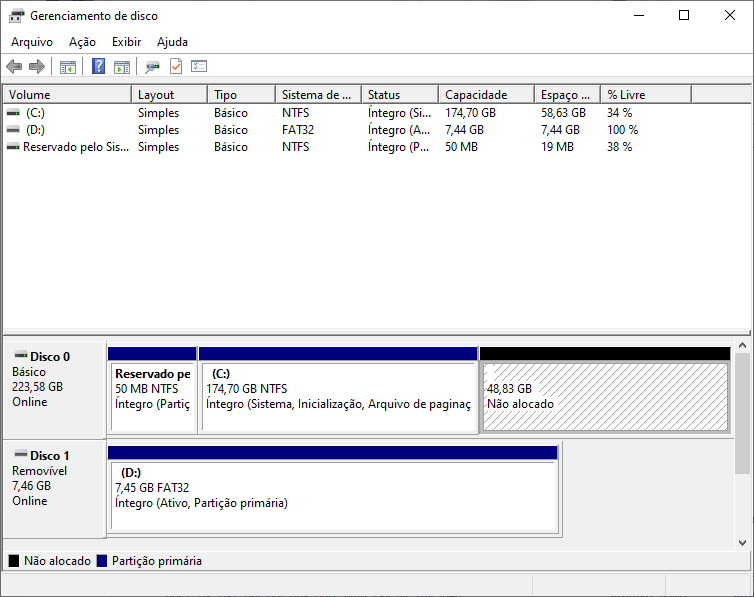Screen dimensions: 754x597
Task: Click the 50 MB capacity cell
Action: pos(461,147)
